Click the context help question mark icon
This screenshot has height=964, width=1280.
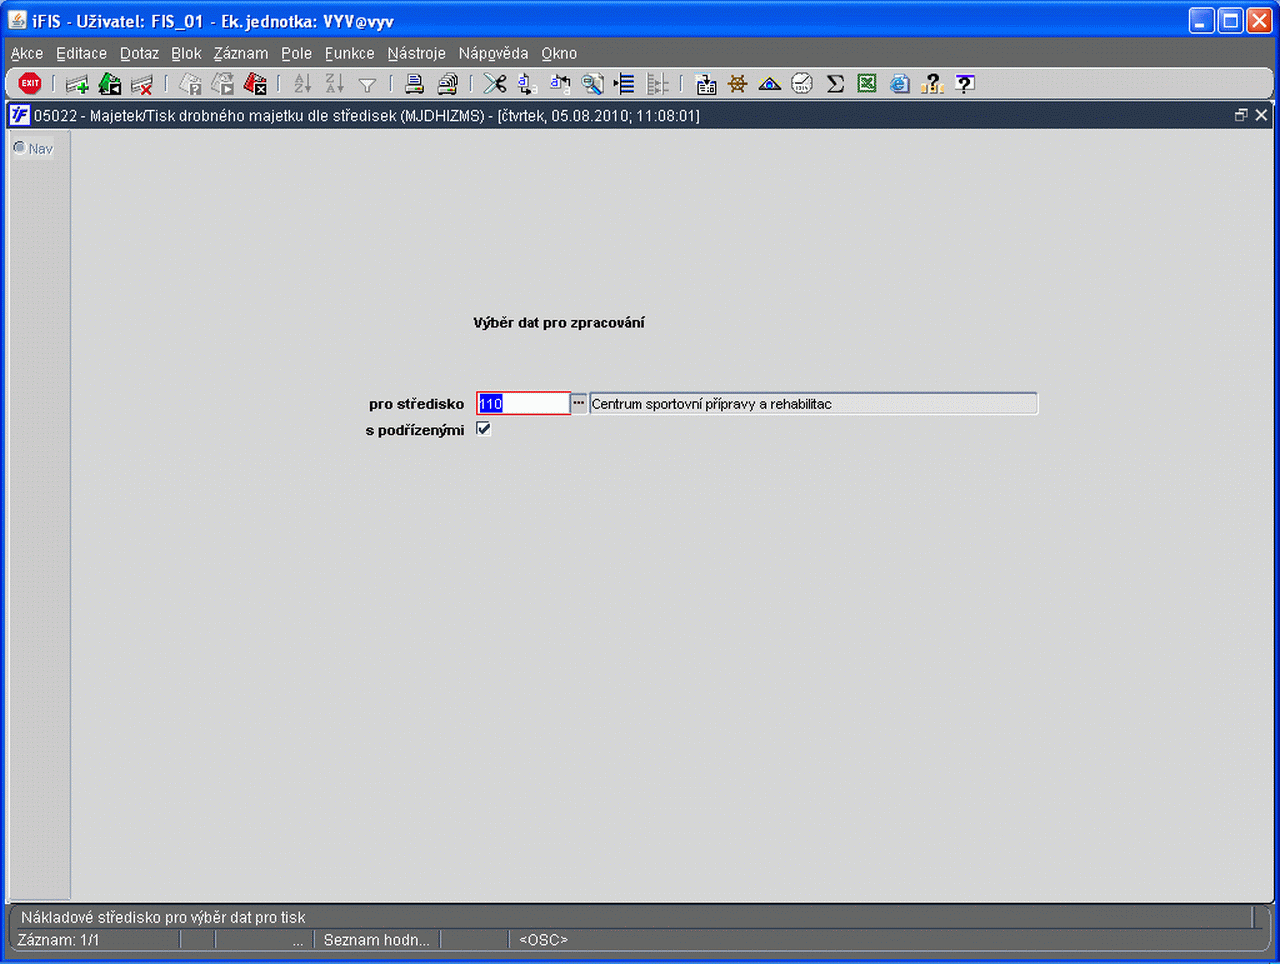964,85
